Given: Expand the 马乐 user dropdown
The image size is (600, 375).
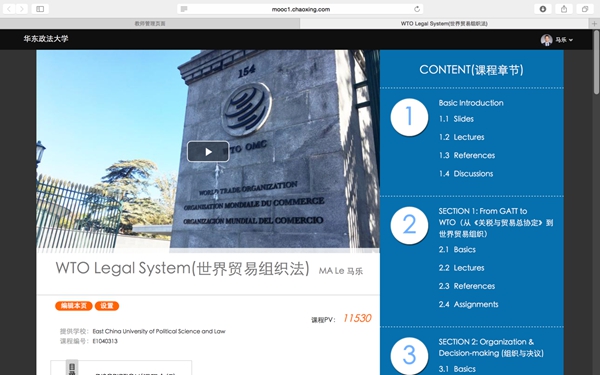Looking at the screenshot, I should 564,40.
